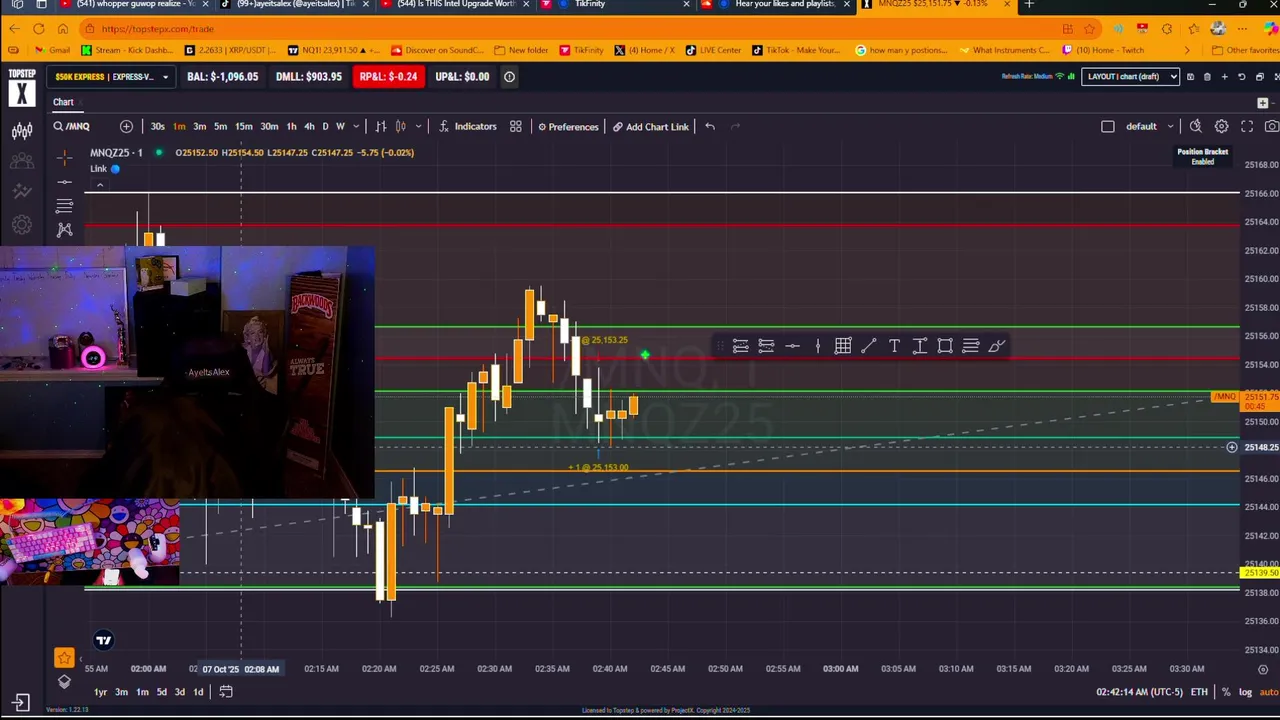Screen dimensions: 1280x720
Task: Click Add Chart Link
Action: (651, 127)
